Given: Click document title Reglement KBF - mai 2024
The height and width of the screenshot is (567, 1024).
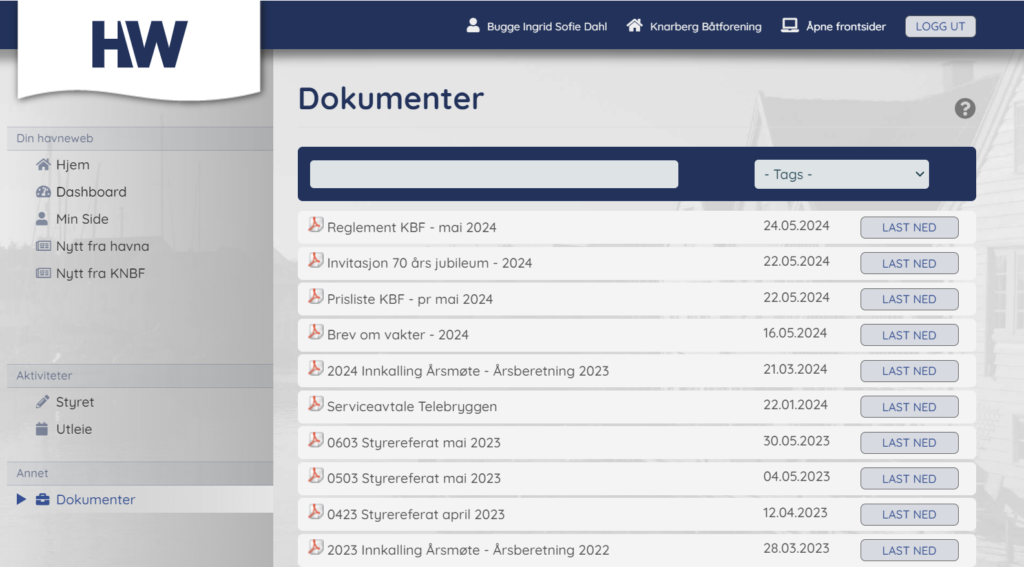Looking at the screenshot, I should [x=411, y=227].
